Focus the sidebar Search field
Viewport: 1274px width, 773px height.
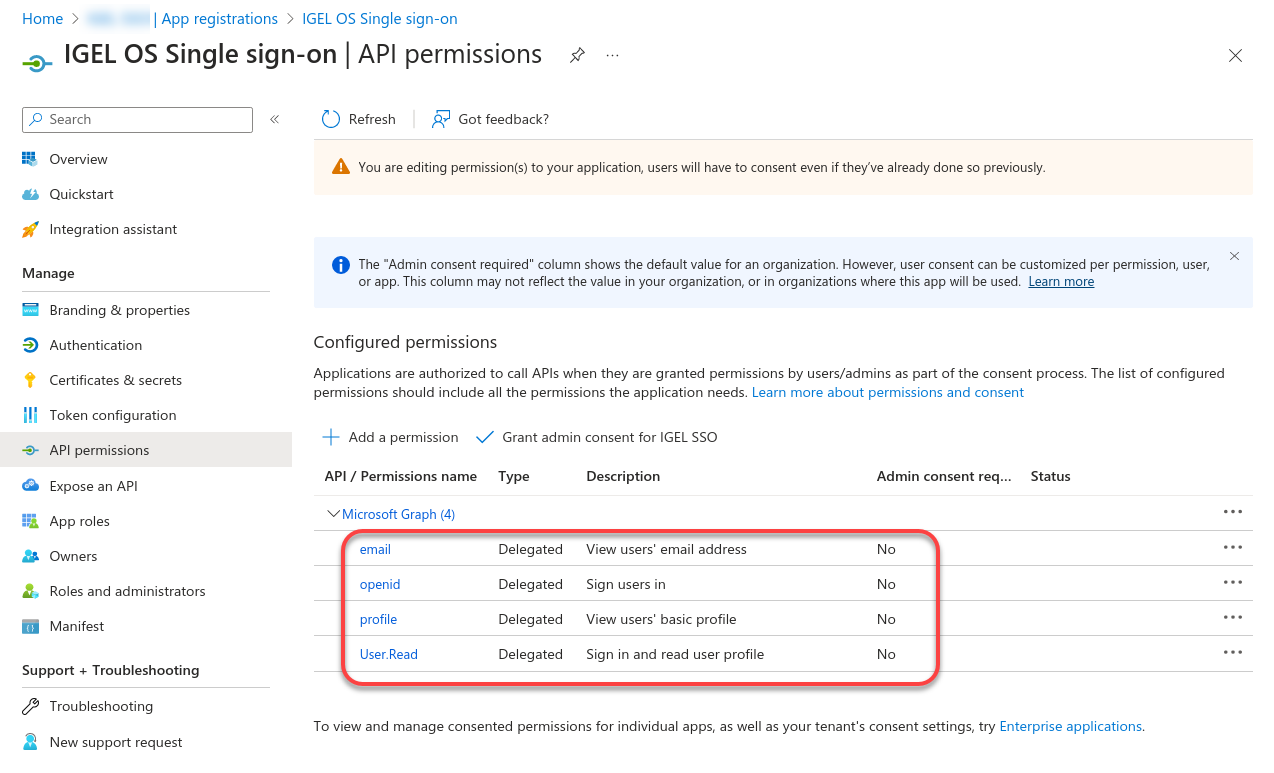pos(137,119)
